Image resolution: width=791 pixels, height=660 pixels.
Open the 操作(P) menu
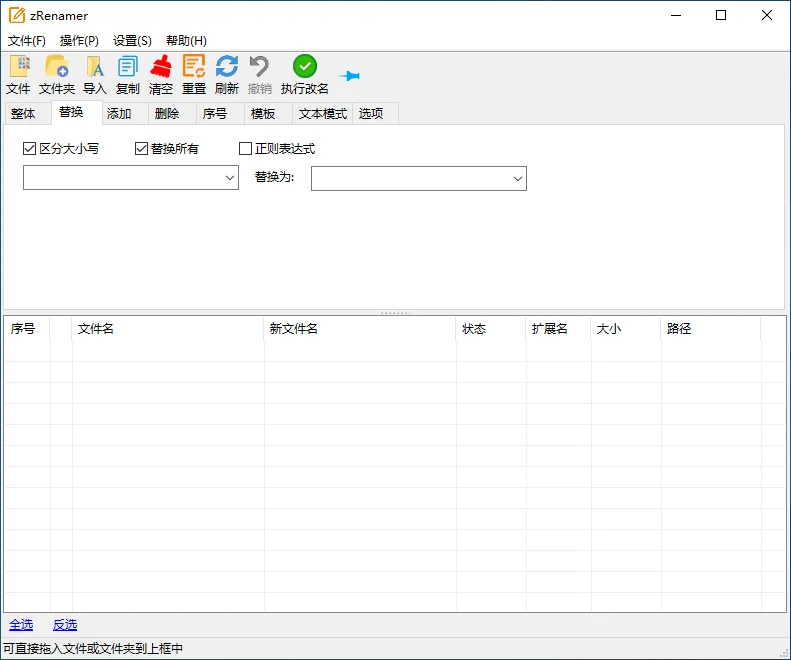click(x=79, y=41)
